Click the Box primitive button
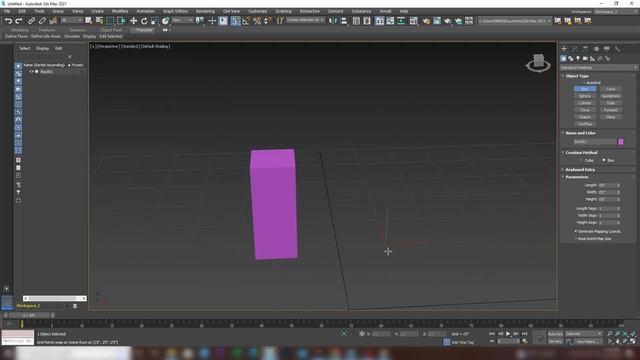Viewport: 640px width, 360px height. point(585,89)
